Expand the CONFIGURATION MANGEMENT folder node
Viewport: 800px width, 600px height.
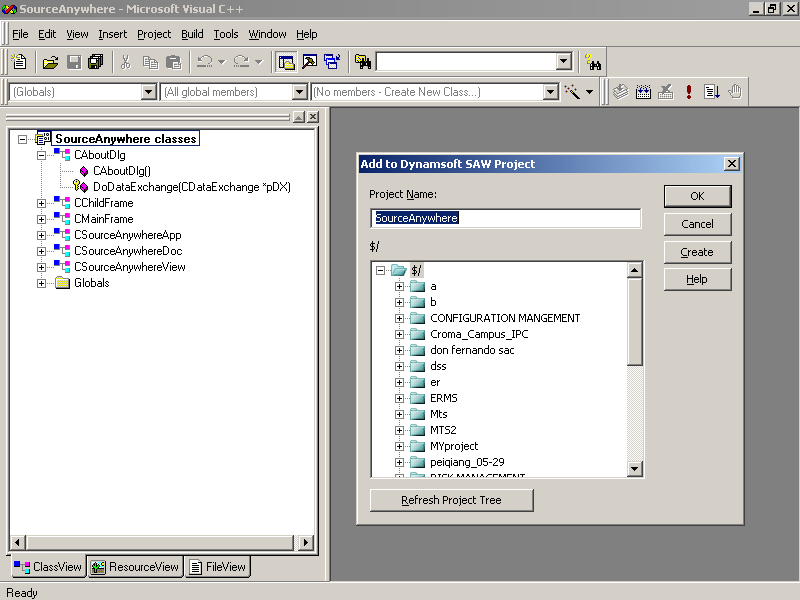(x=399, y=318)
